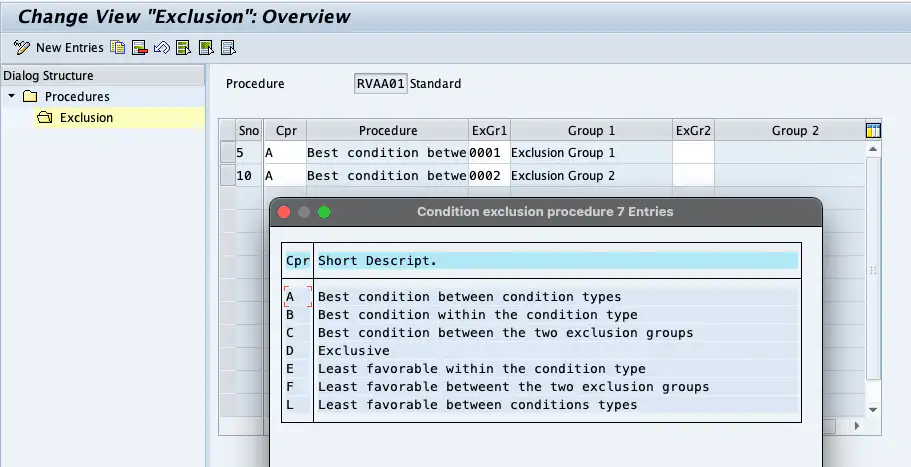
Task: Select the row selector for Sno 5
Action: click(x=227, y=153)
